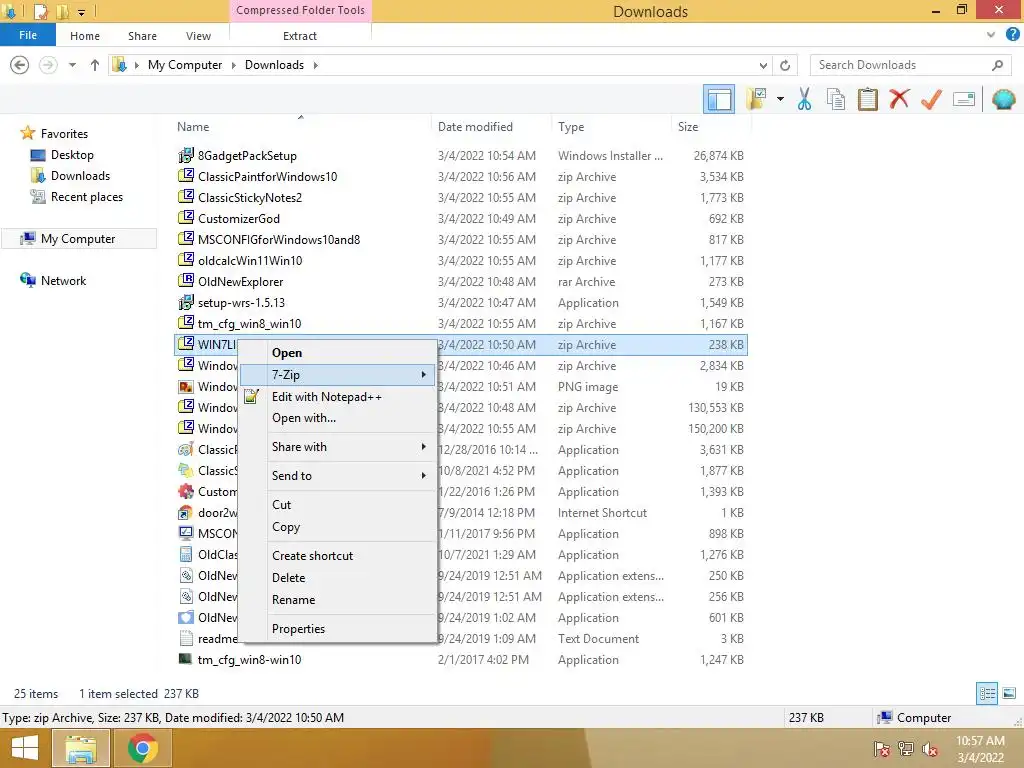The width and height of the screenshot is (1024, 768).
Task: Switch to large icons view in status bar
Action: (1009, 694)
